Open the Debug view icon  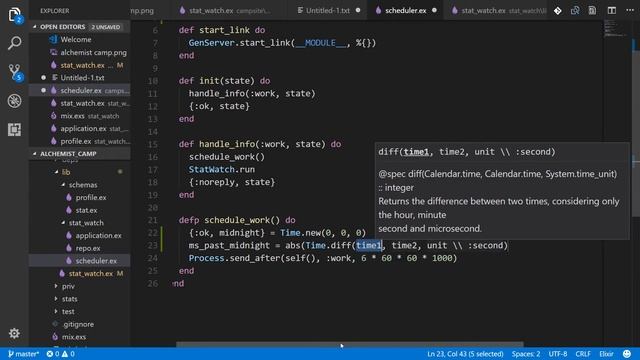[x=14, y=101]
